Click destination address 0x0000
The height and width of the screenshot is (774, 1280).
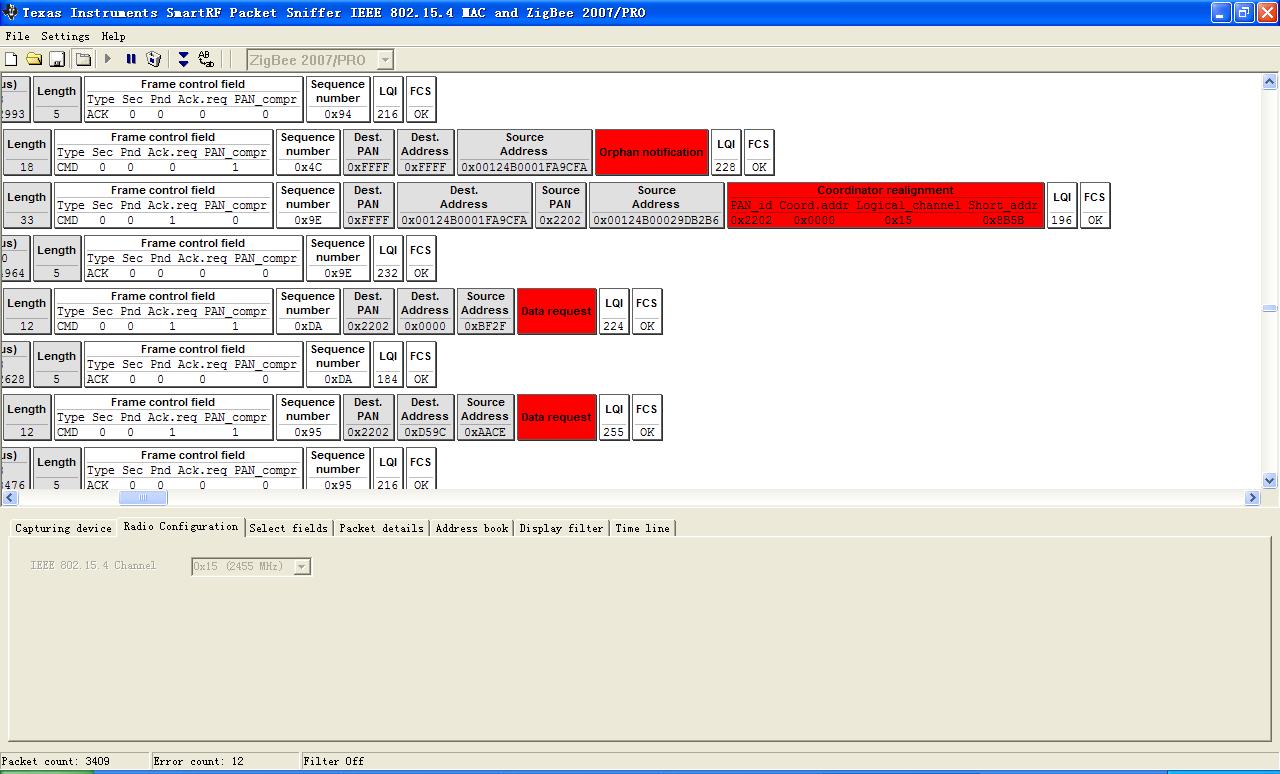(425, 326)
